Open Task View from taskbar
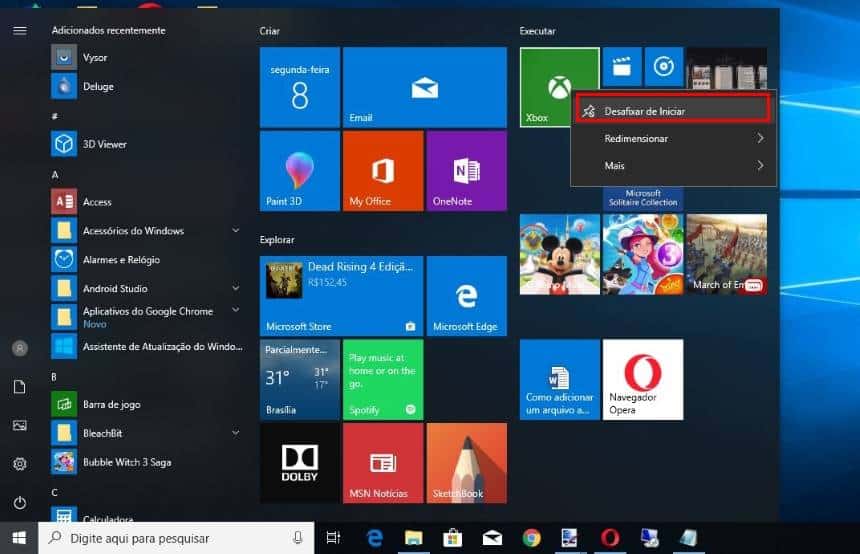The height and width of the screenshot is (554, 860). [333, 538]
